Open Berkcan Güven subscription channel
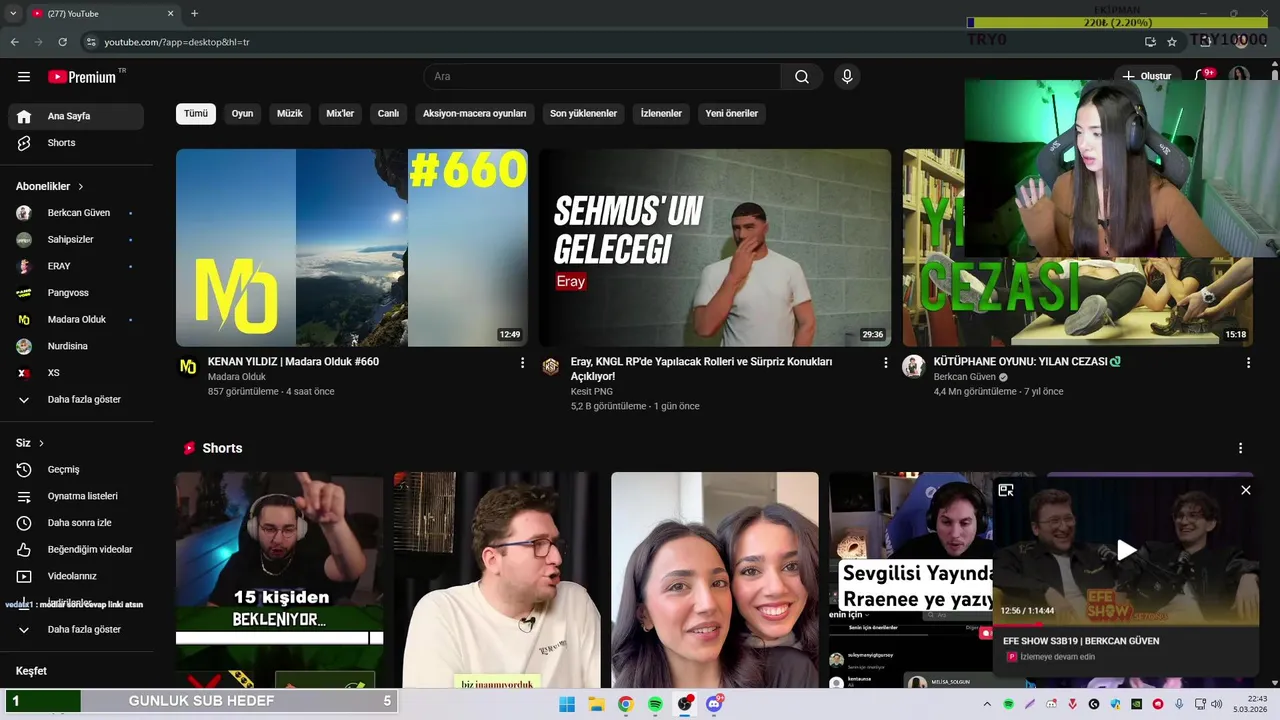This screenshot has height=720, width=1280. pos(76,213)
